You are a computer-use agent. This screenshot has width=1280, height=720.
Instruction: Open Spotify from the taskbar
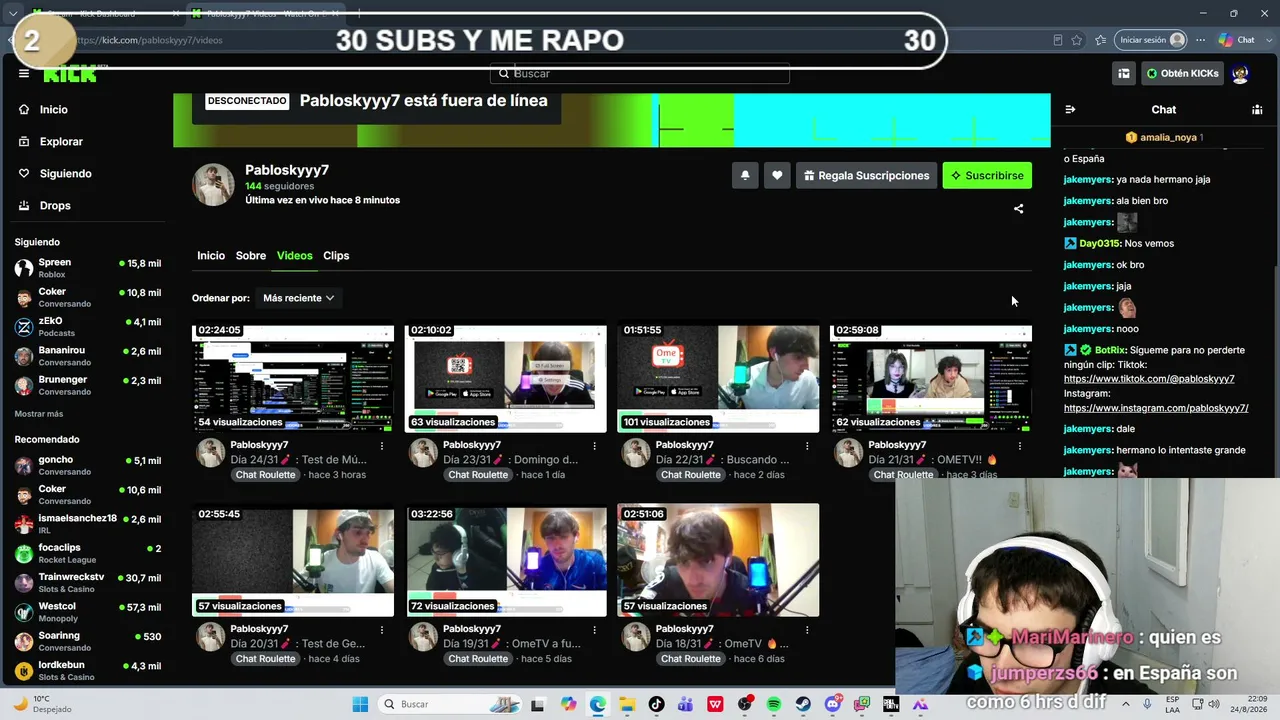point(774,704)
